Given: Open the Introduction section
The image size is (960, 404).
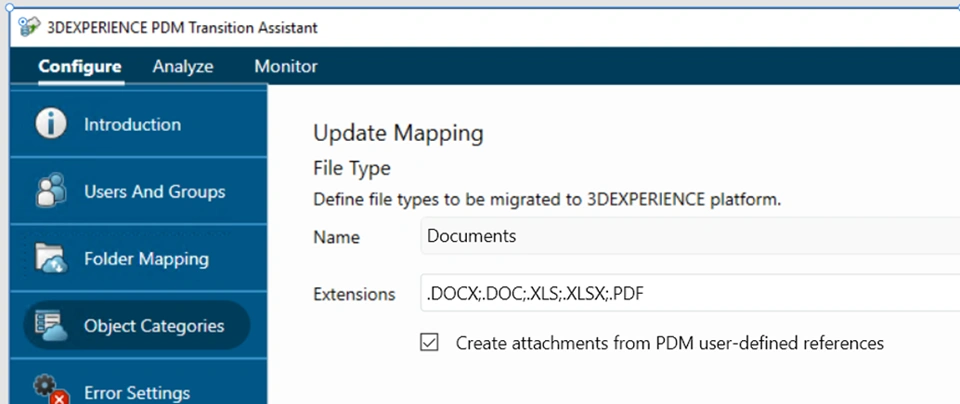Looking at the screenshot, I should coord(132,125).
